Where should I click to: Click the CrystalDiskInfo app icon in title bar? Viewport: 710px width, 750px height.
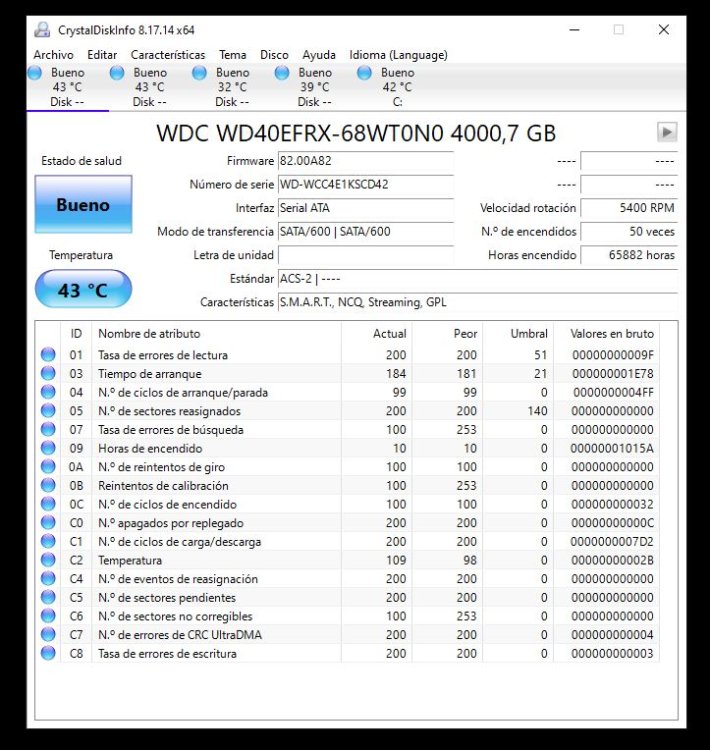coord(42,30)
